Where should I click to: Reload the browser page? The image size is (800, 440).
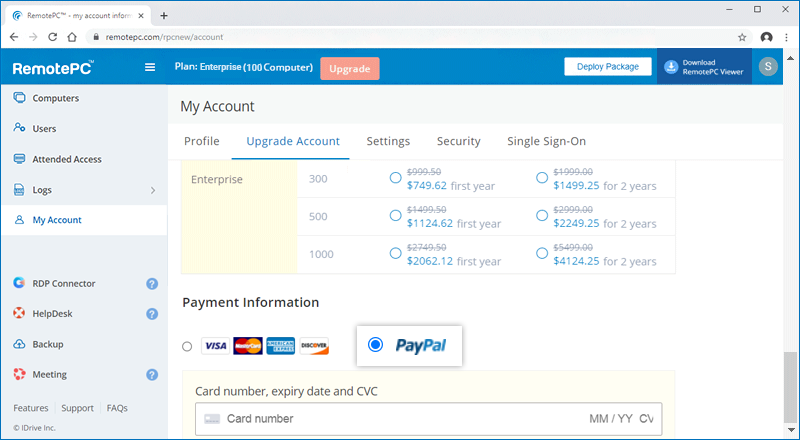(x=53, y=37)
